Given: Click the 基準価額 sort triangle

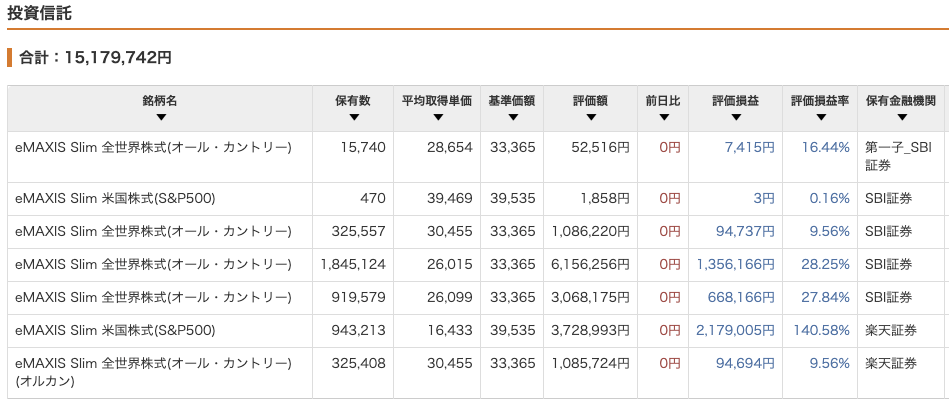Looking at the screenshot, I should [x=511, y=118].
